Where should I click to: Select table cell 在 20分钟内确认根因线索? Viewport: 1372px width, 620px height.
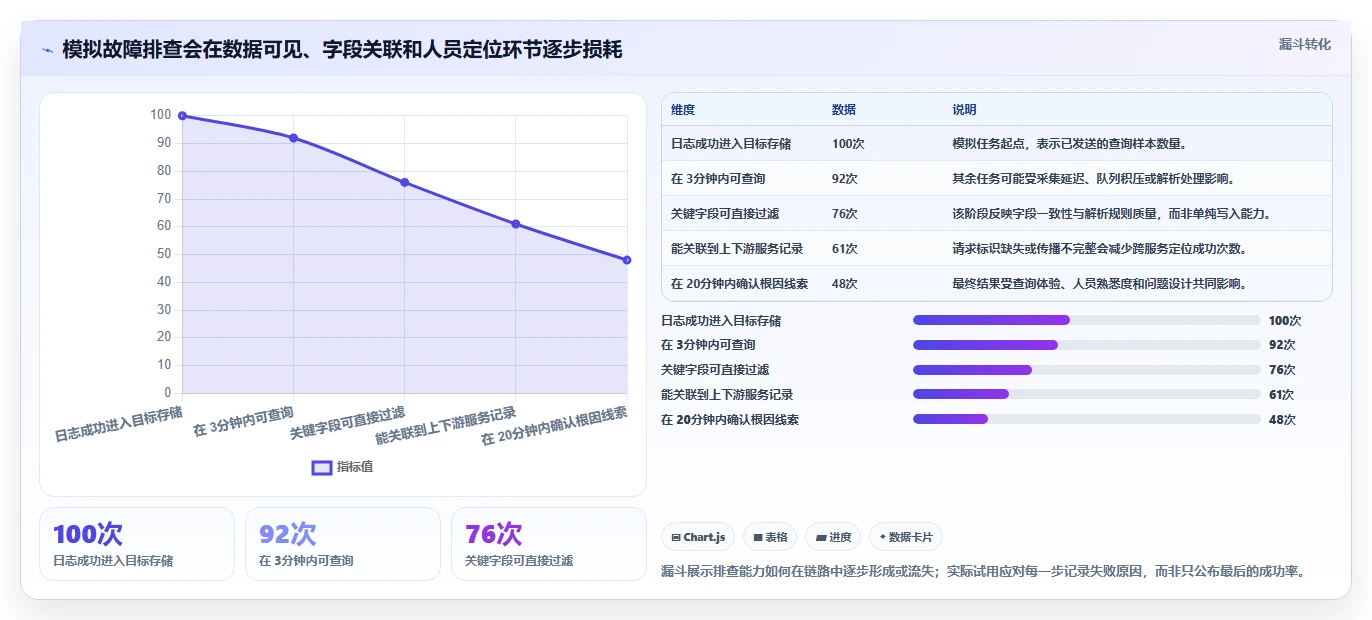point(740,284)
